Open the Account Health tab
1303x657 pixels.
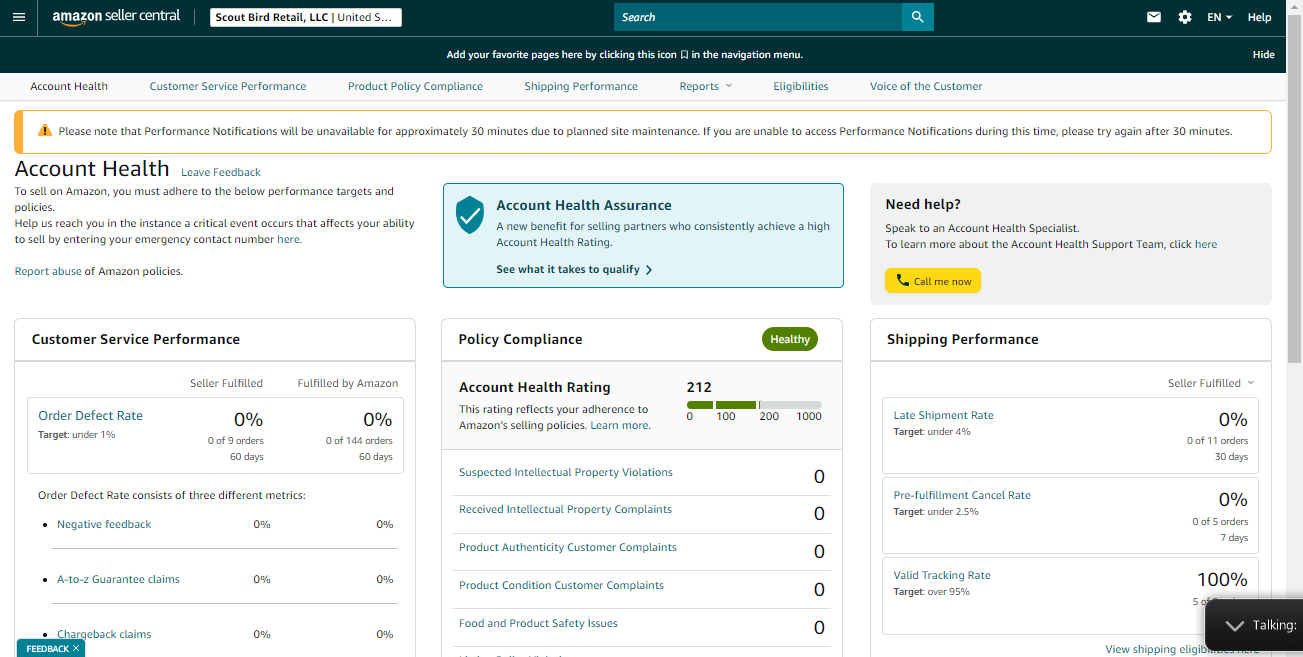(x=69, y=86)
